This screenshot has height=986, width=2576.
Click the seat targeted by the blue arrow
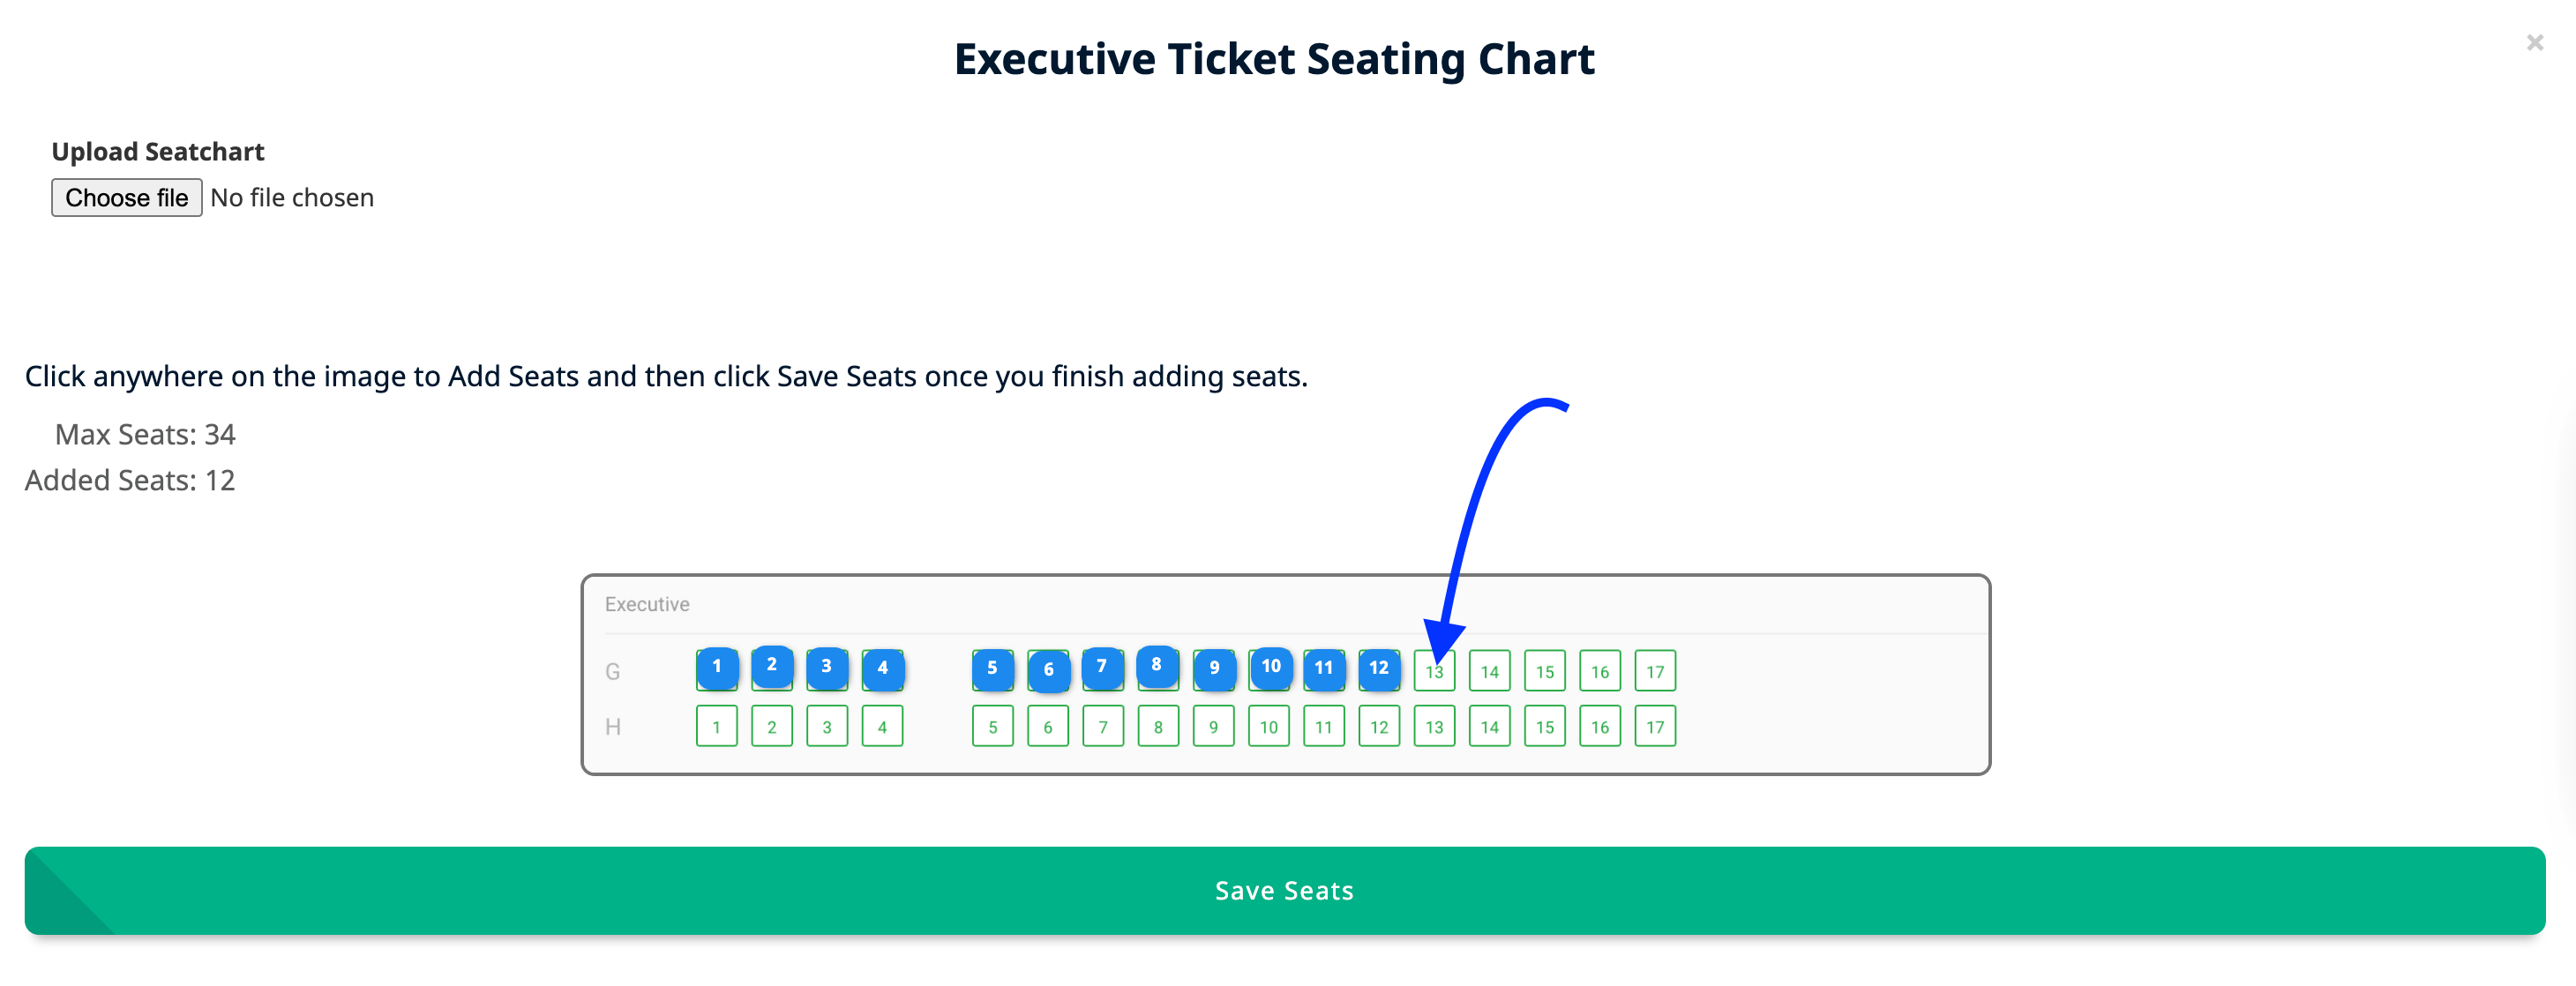click(x=1434, y=671)
